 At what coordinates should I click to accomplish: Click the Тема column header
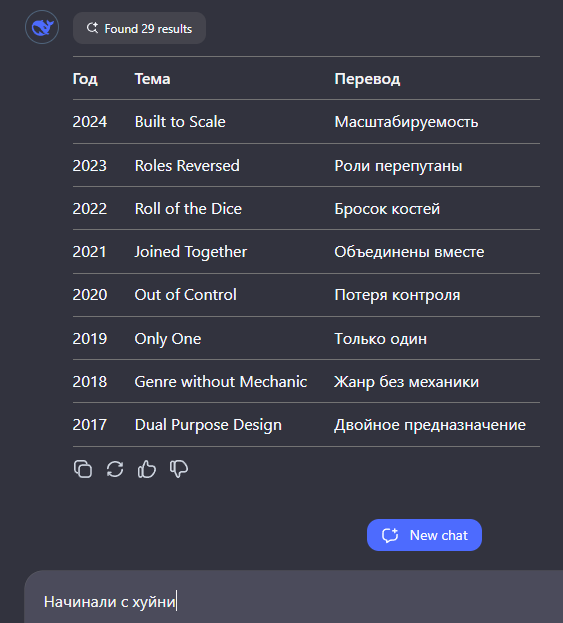point(152,79)
